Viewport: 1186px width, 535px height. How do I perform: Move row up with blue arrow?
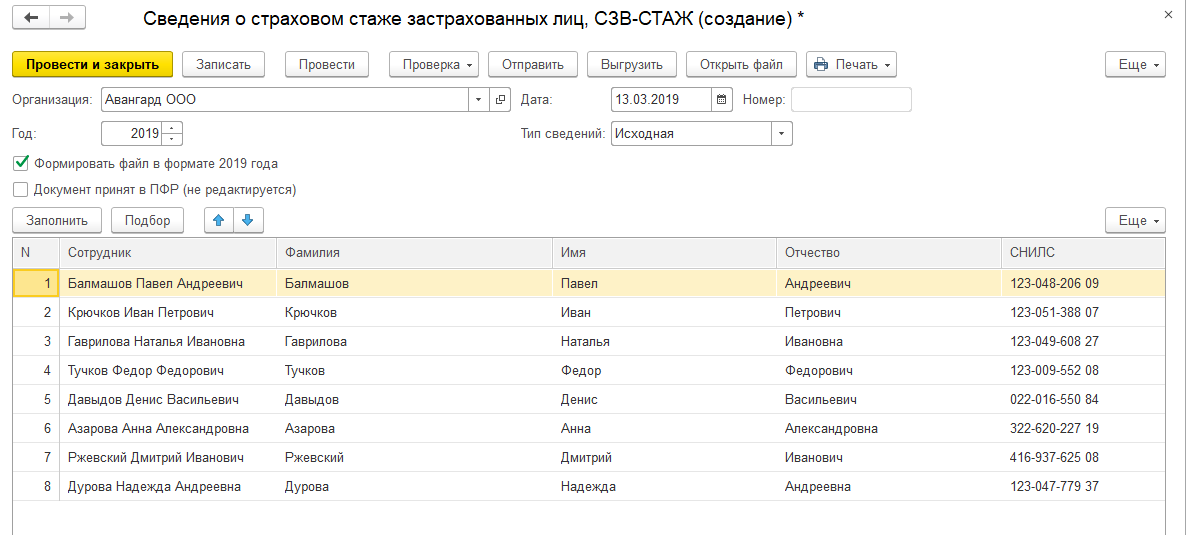(219, 221)
